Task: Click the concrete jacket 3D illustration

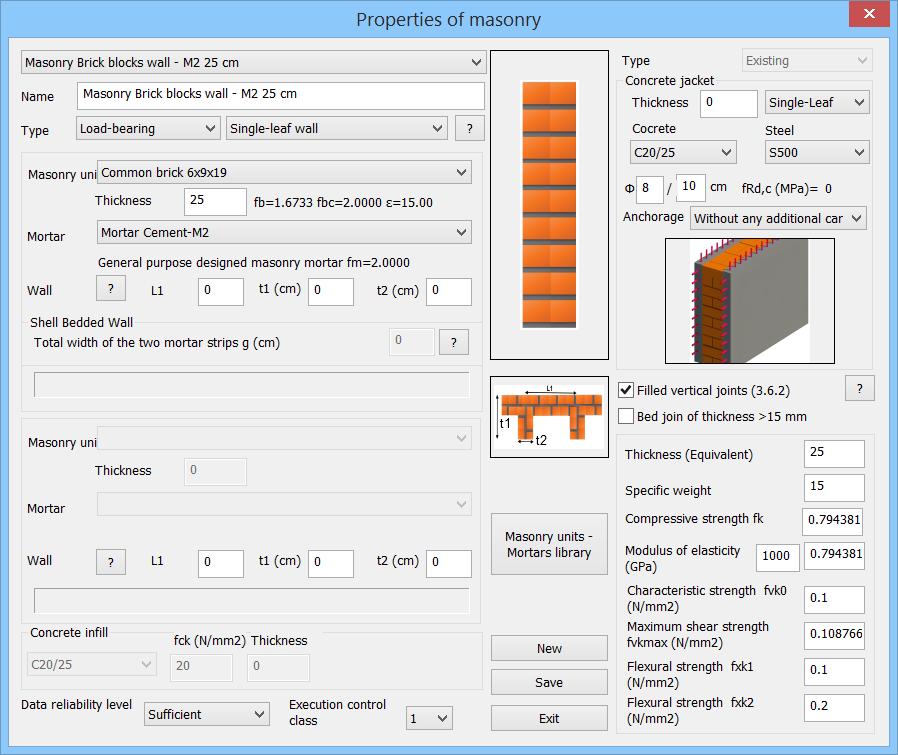Action: tap(750, 301)
